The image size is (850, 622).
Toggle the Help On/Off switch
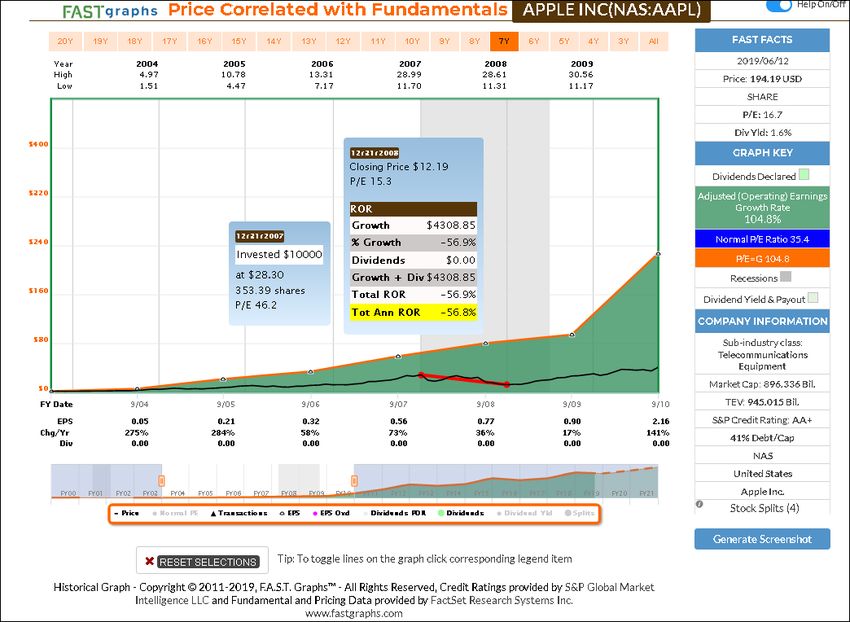pyautogui.click(x=779, y=5)
